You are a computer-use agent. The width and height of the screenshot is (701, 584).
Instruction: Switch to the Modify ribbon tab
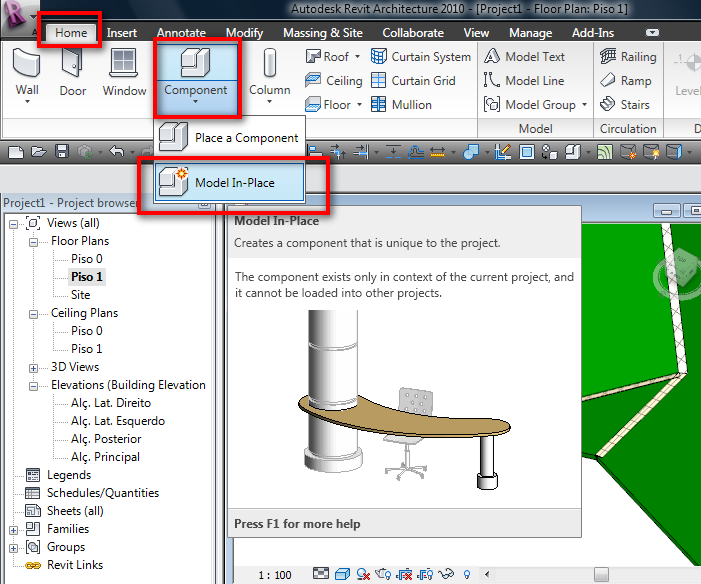click(x=245, y=33)
